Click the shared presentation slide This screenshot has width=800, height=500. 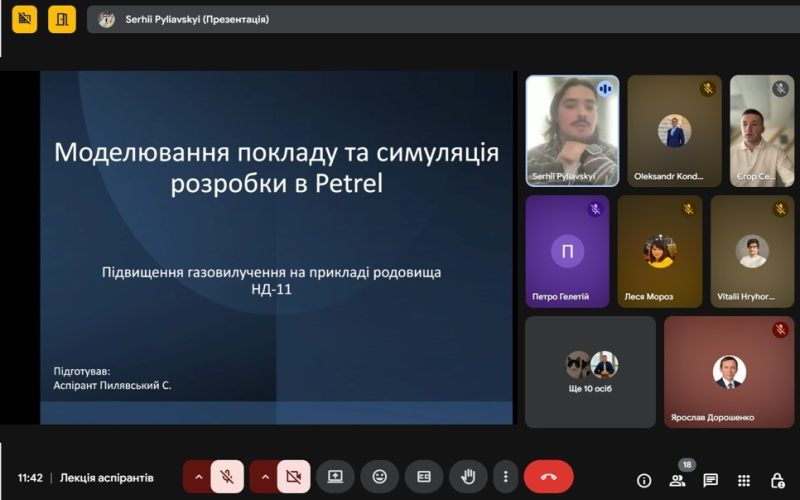point(277,247)
